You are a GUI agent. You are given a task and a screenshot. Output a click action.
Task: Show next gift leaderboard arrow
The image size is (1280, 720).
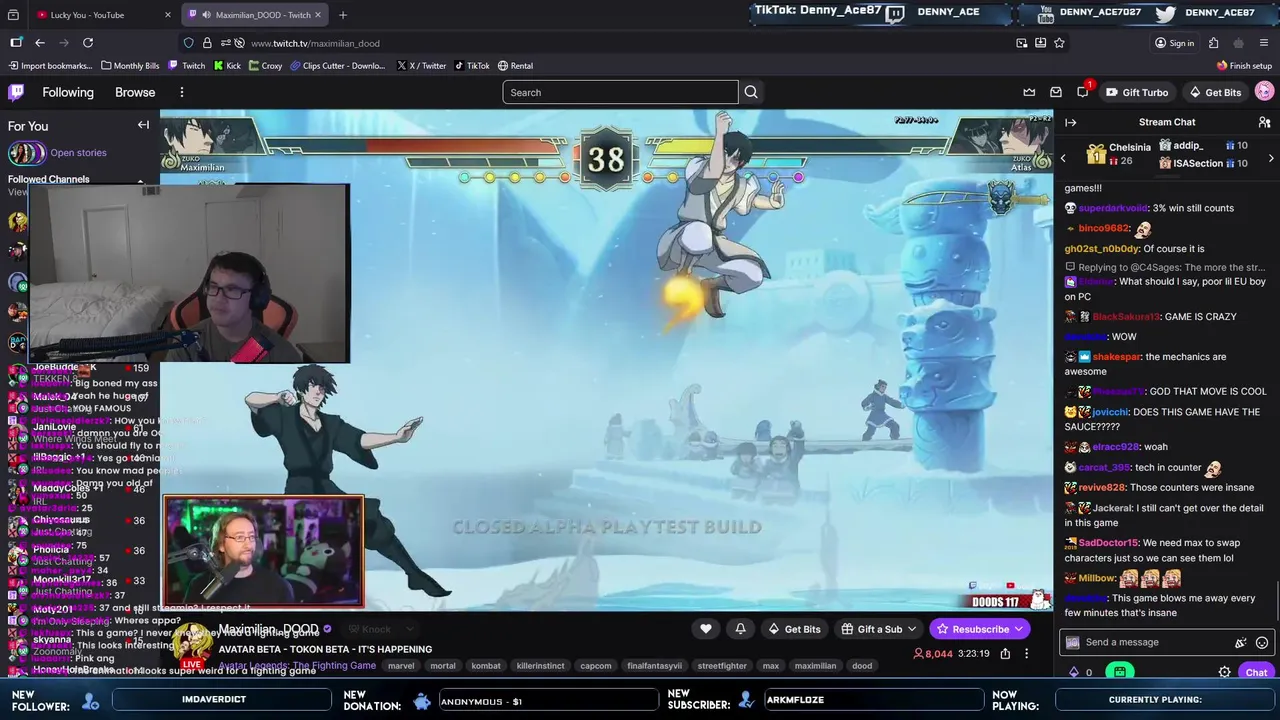click(x=1271, y=158)
